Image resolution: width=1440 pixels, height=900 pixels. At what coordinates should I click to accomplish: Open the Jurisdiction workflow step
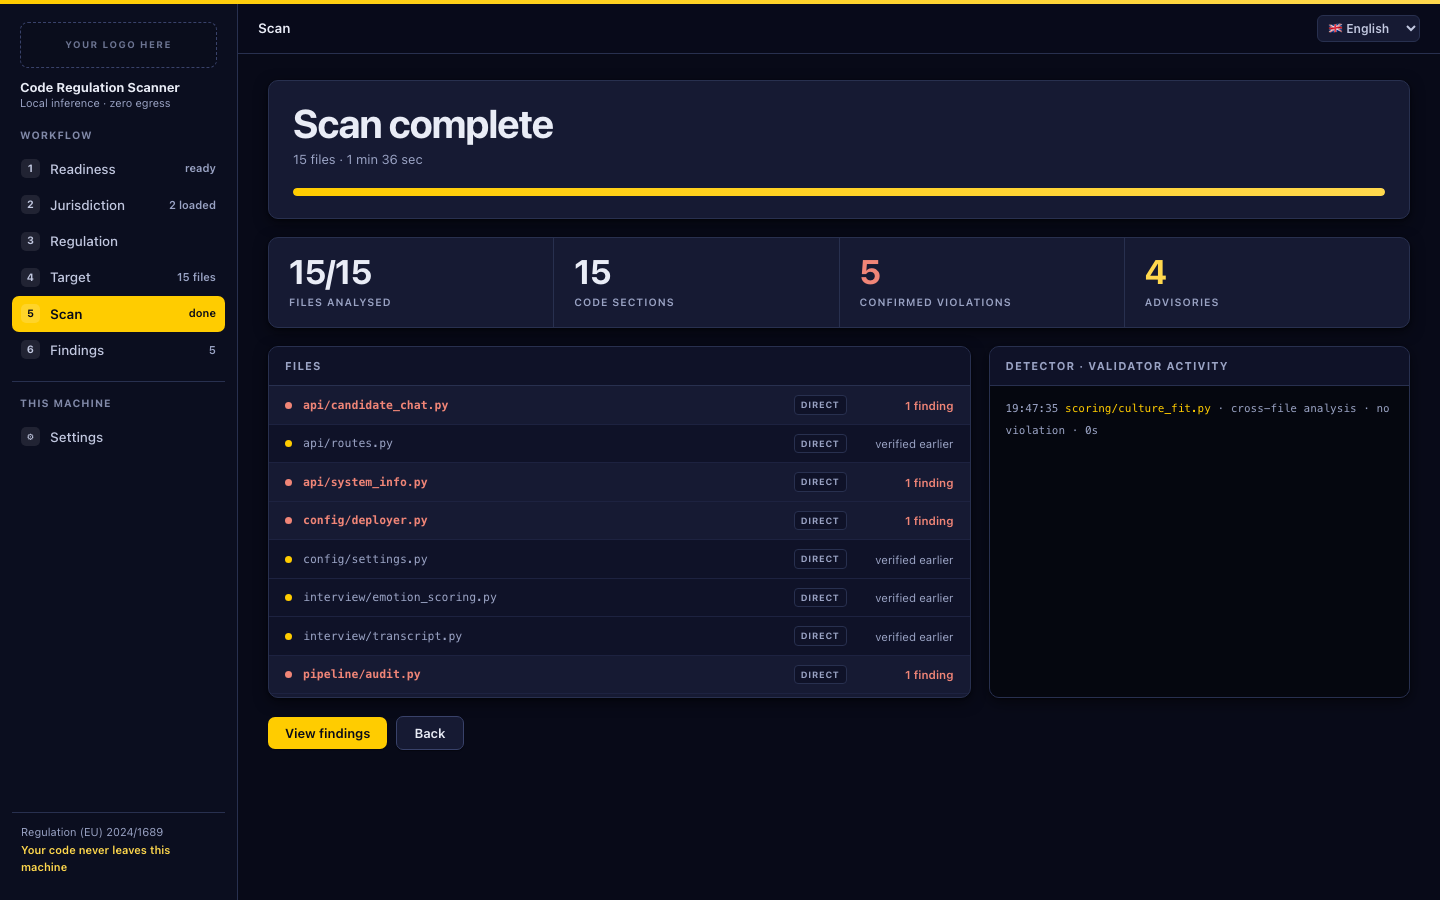118,205
